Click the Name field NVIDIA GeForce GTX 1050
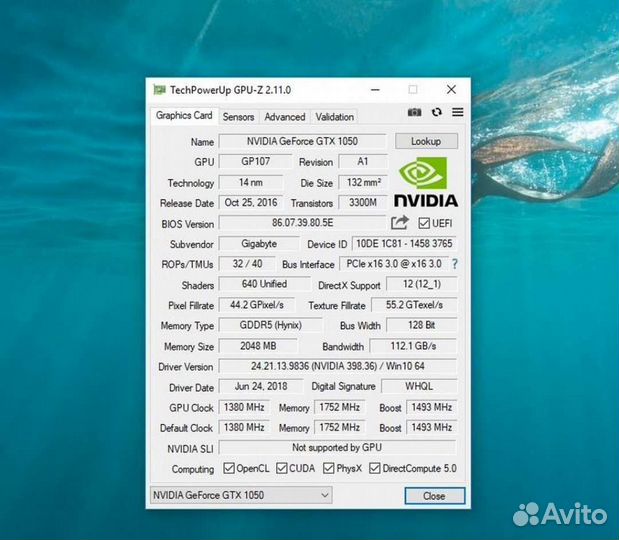This screenshot has width=619, height=540. click(302, 141)
